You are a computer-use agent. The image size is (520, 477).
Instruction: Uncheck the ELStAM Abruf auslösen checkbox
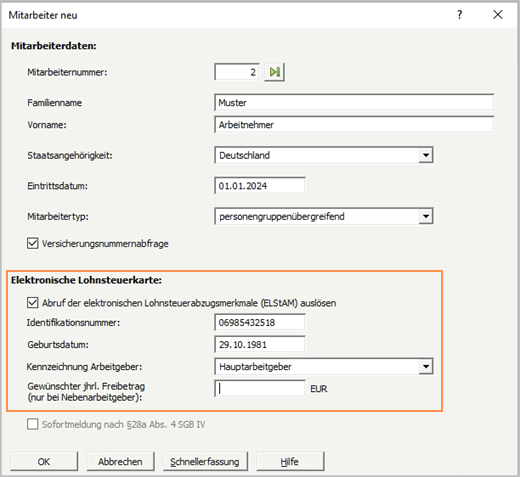pos(32,303)
